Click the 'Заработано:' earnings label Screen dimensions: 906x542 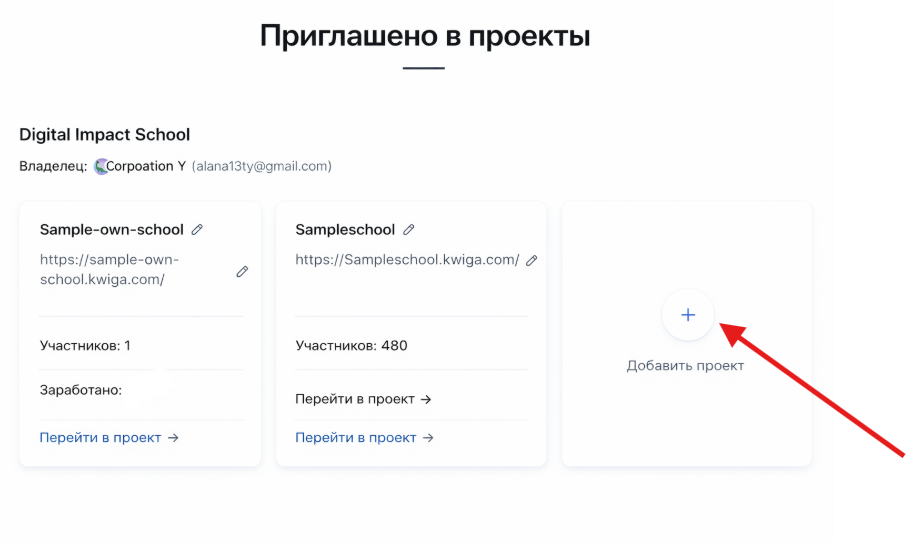[80, 390]
